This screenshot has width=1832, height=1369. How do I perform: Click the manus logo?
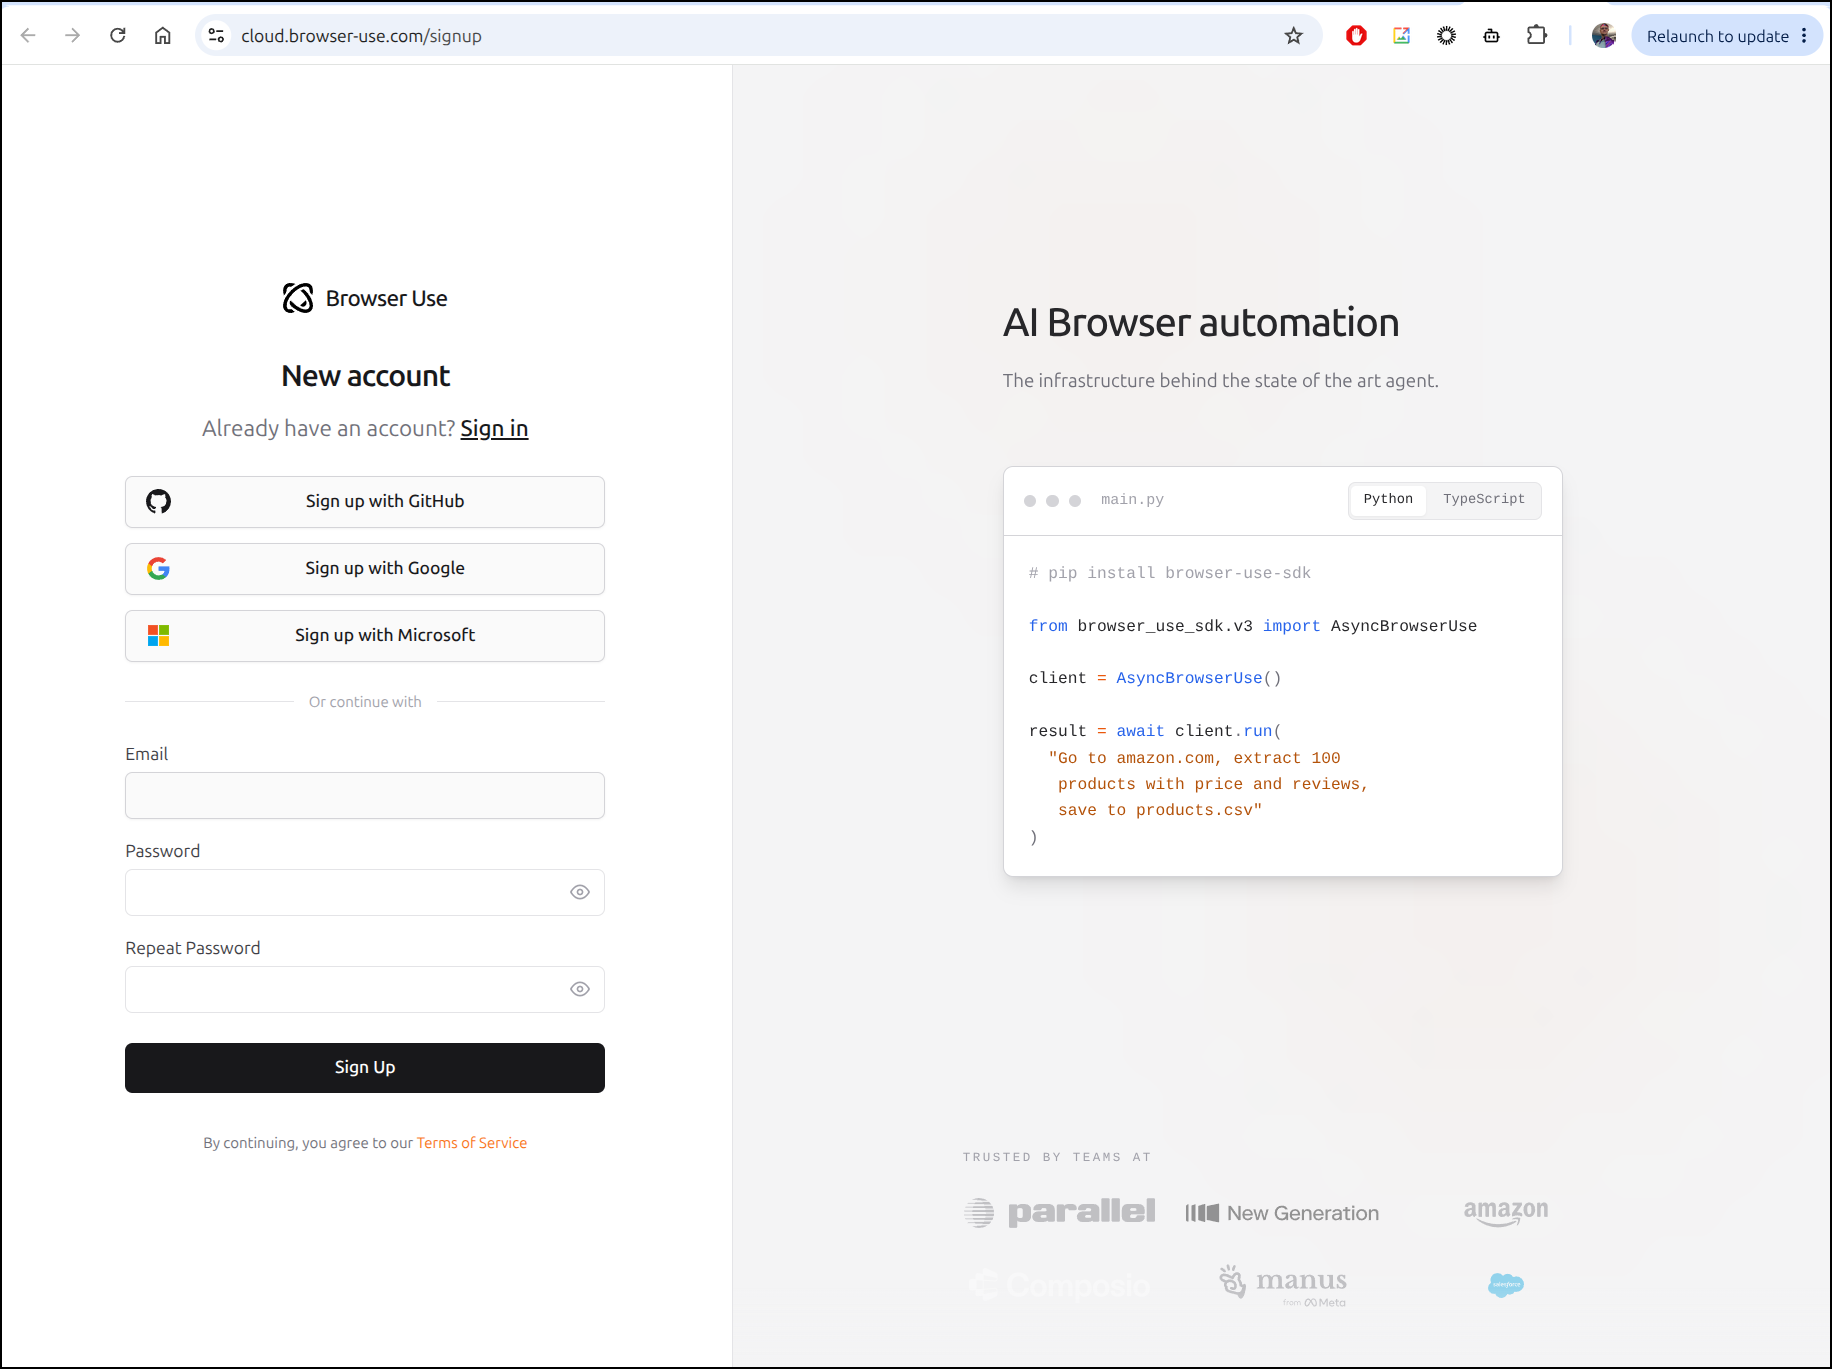pos(1283,1285)
